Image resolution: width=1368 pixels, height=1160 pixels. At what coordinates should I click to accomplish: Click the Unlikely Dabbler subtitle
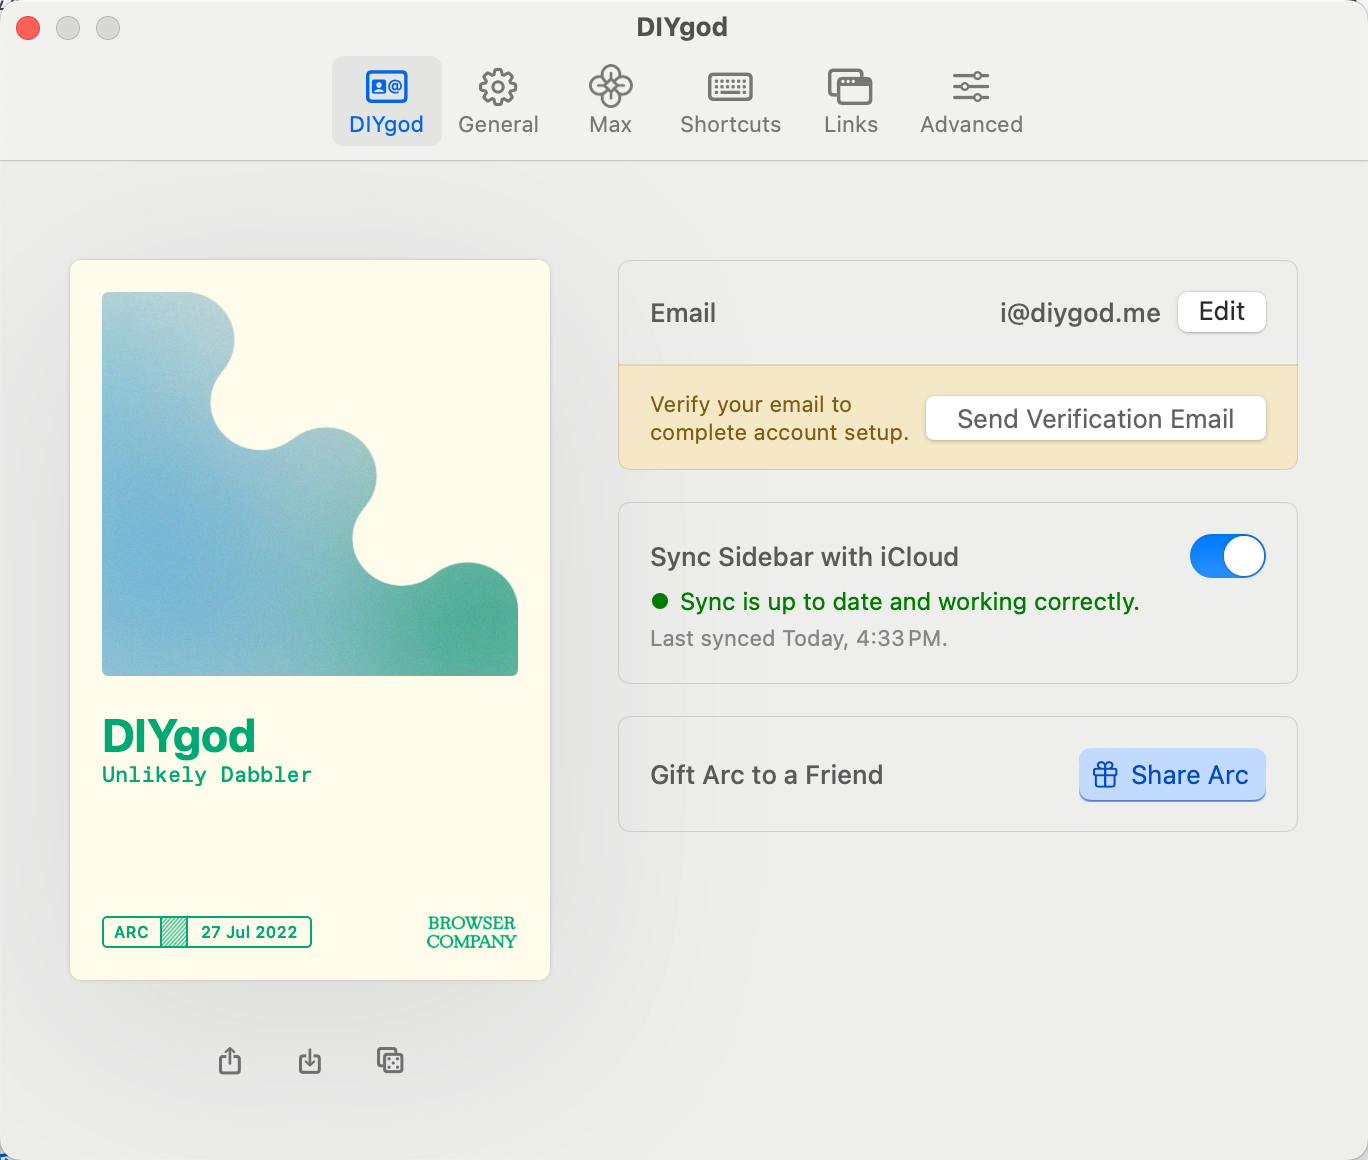coord(207,775)
